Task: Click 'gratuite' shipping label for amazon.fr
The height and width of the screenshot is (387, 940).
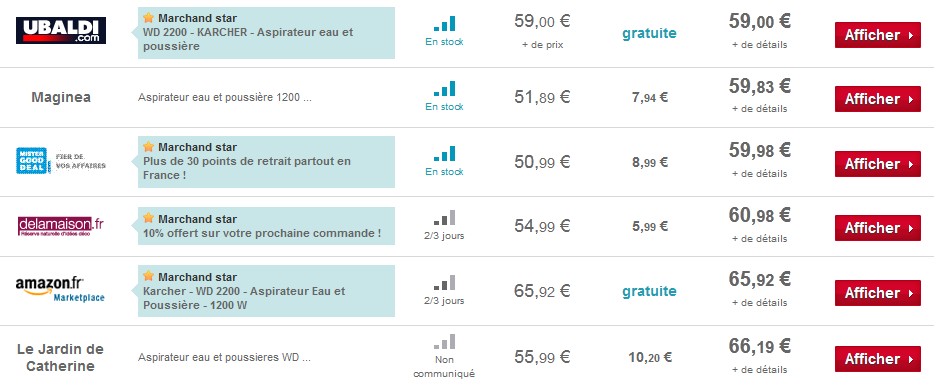Action: tap(649, 292)
